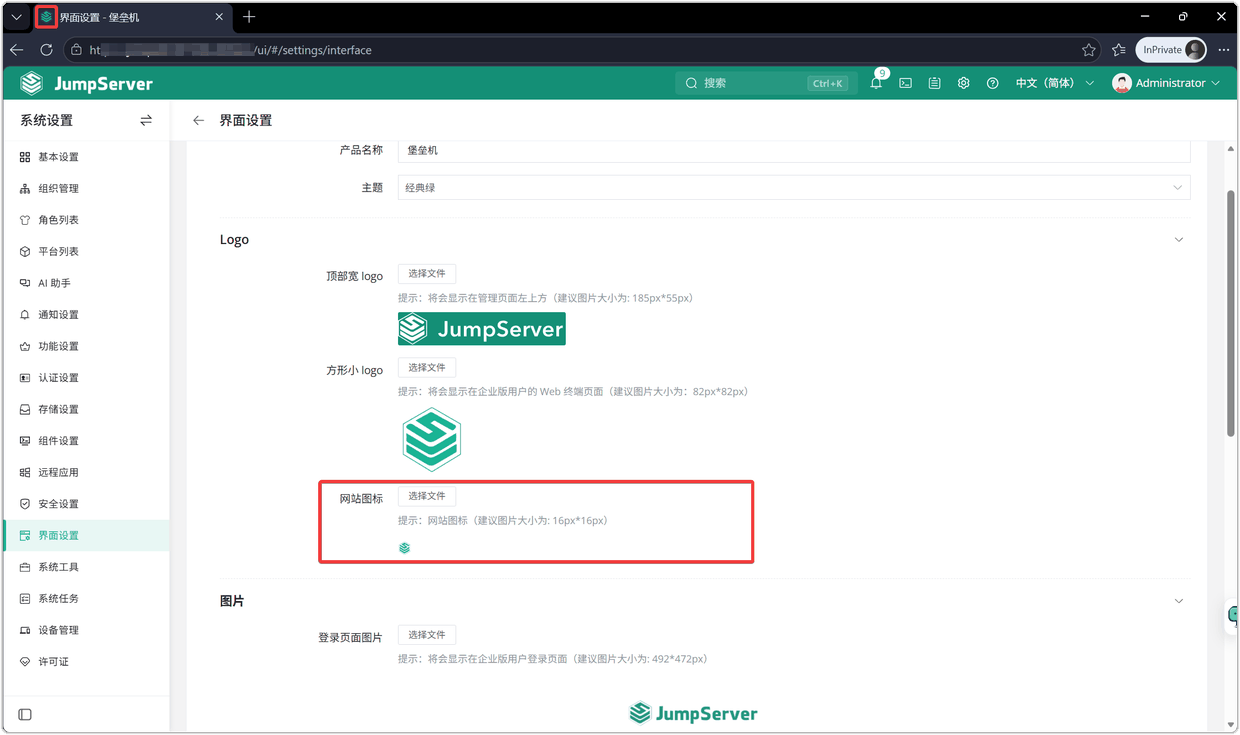Choose file for 网站图标
The image size is (1240, 735).
(427, 496)
